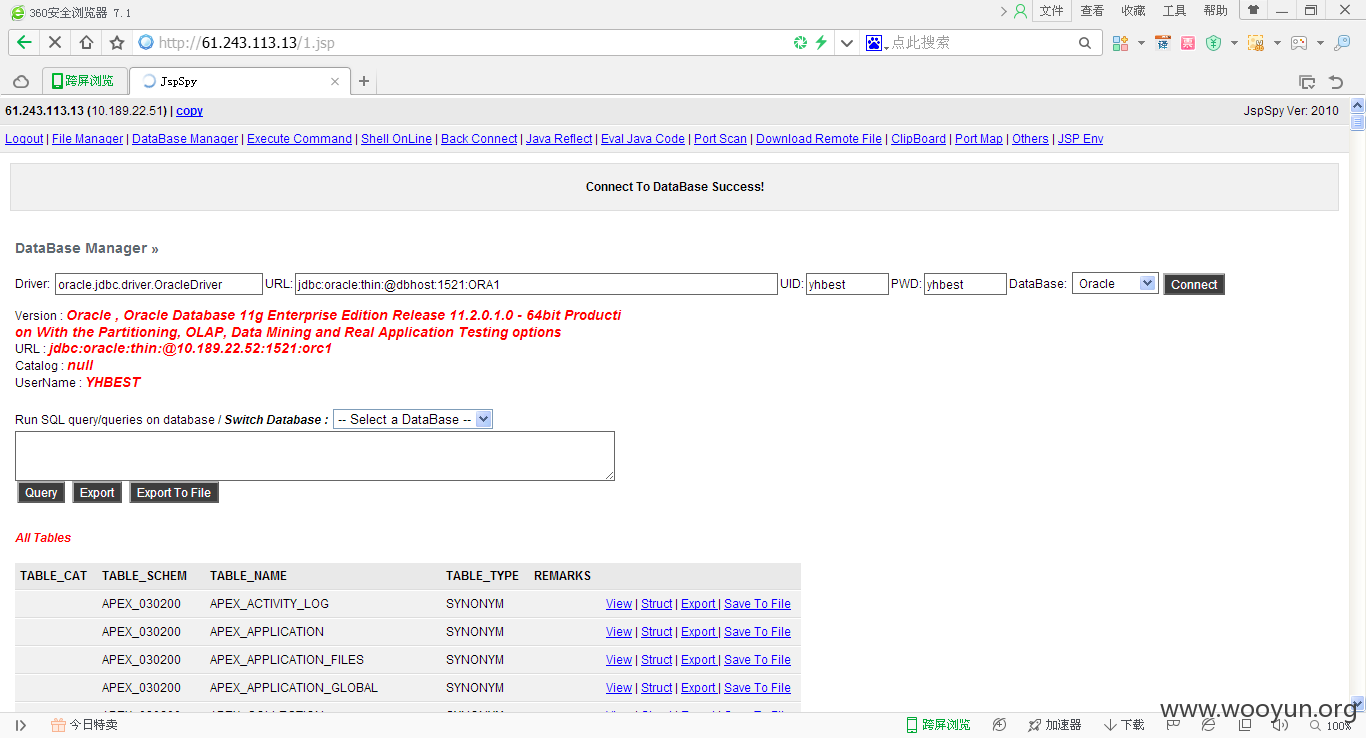Open the 帮助 menu

coord(1215,10)
